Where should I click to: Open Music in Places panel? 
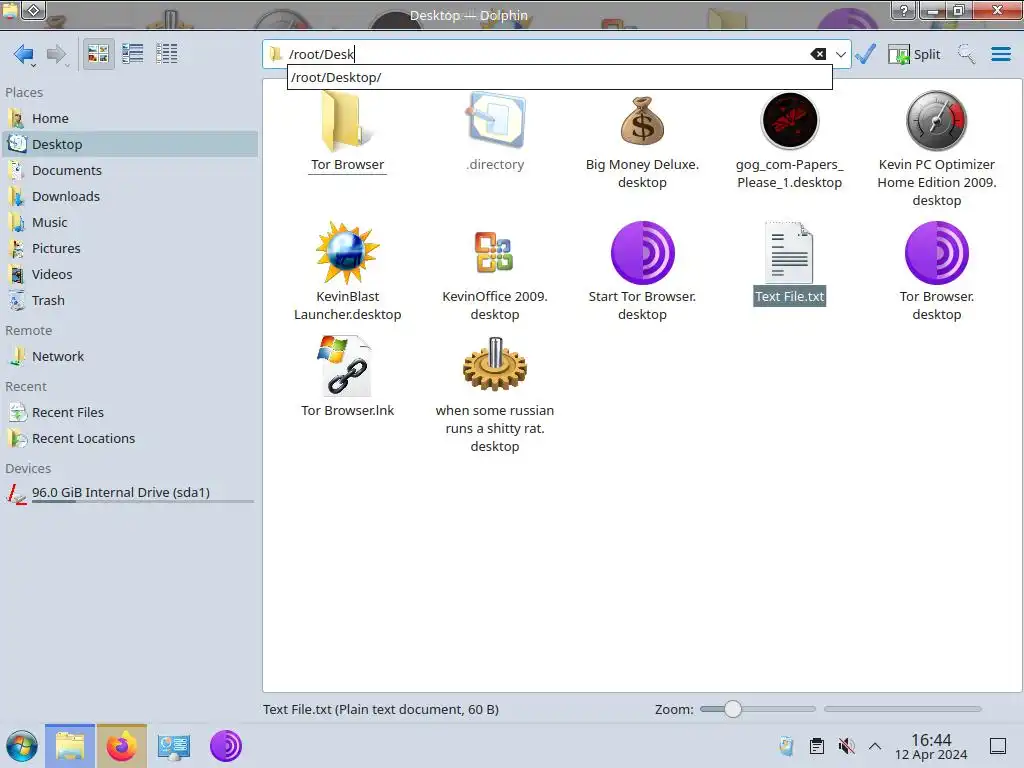[130, 223]
